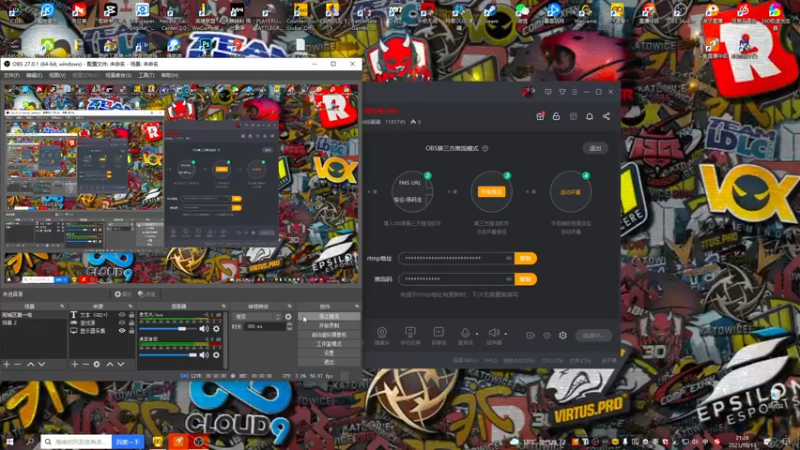
Task: Remove the selected source with the minus icon
Action: click(85, 364)
